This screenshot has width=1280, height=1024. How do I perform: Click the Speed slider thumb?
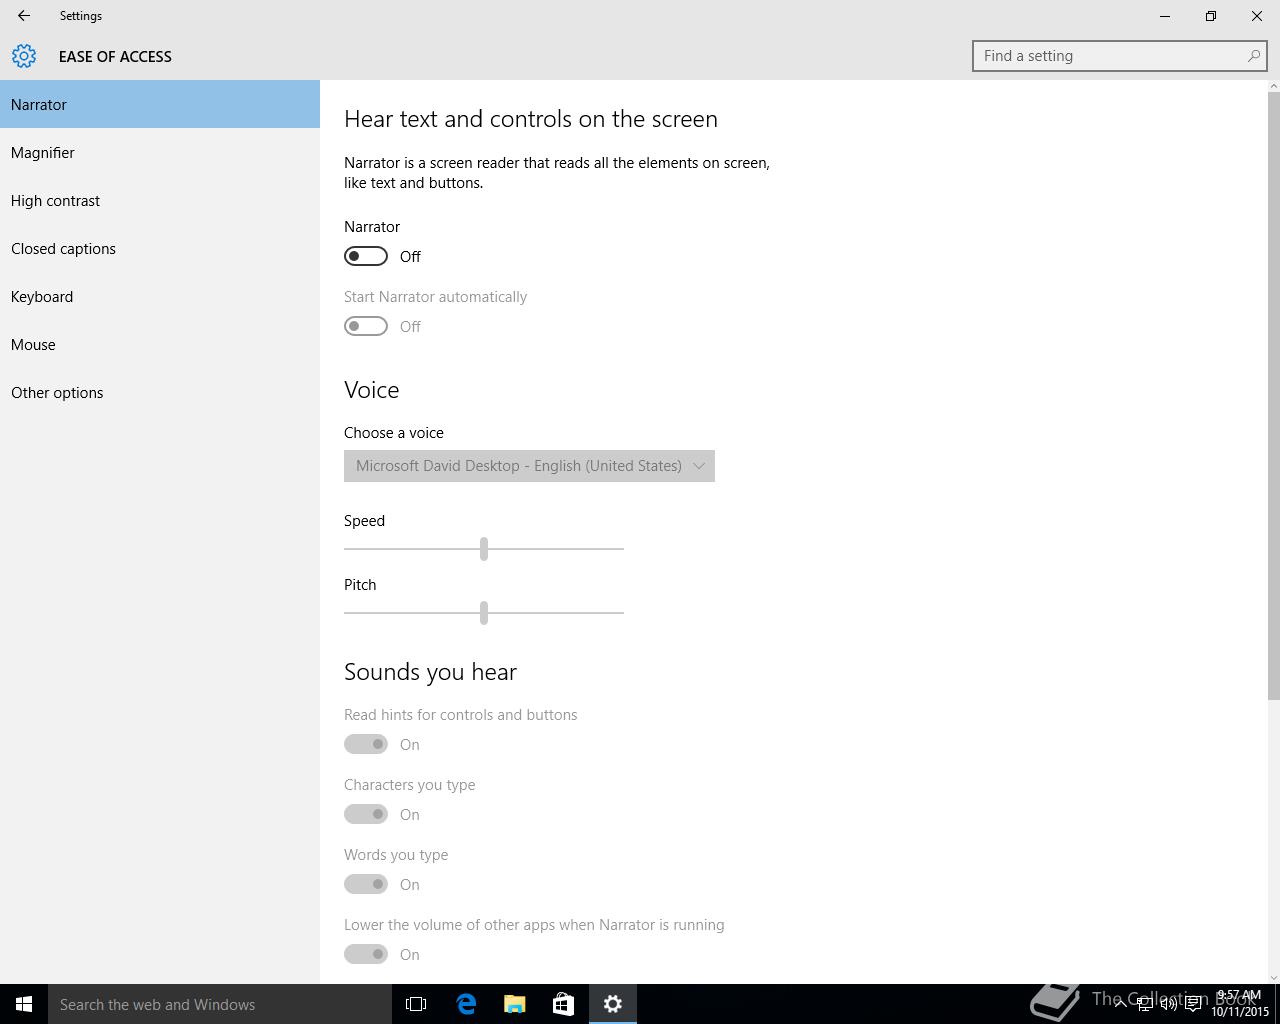click(484, 548)
